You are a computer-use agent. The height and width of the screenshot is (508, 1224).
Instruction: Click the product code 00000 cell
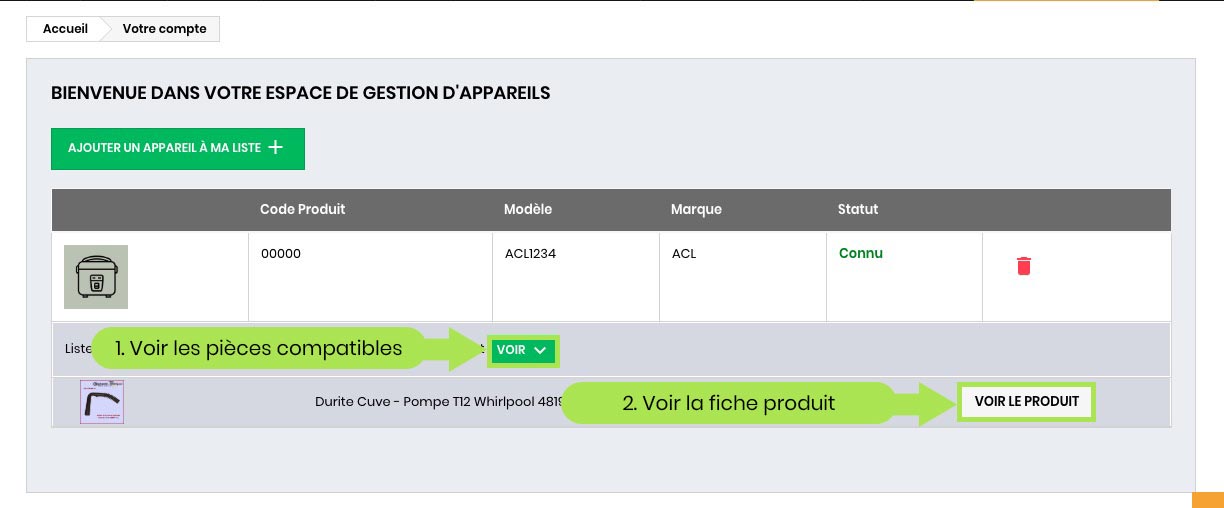(x=281, y=254)
